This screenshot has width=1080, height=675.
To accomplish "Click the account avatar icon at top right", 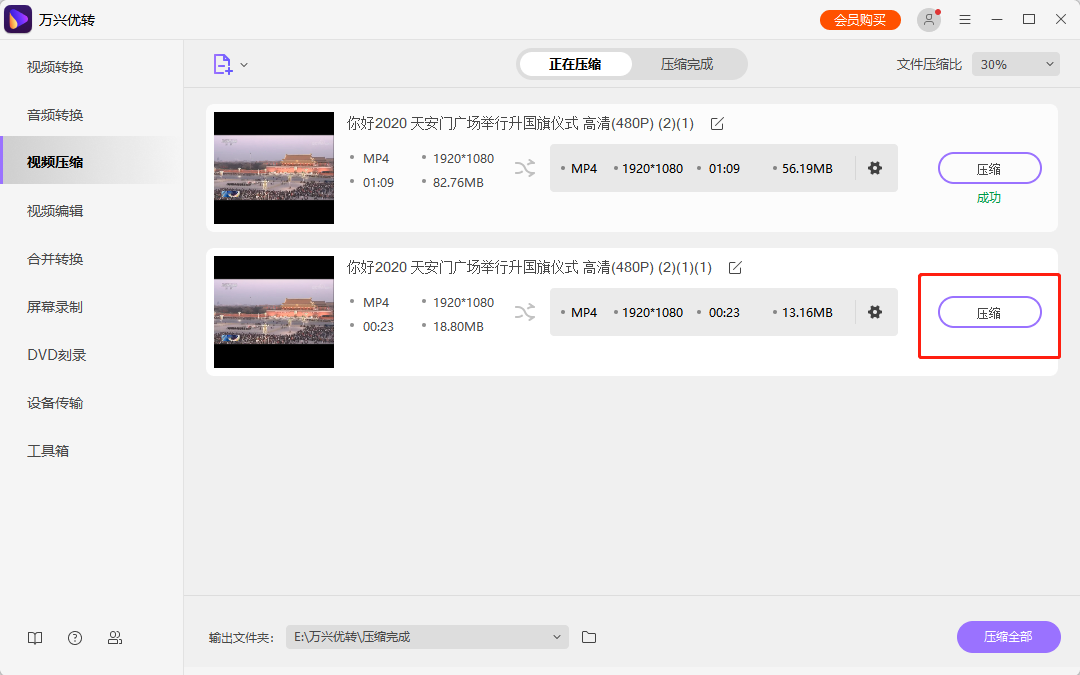I will tap(928, 19).
